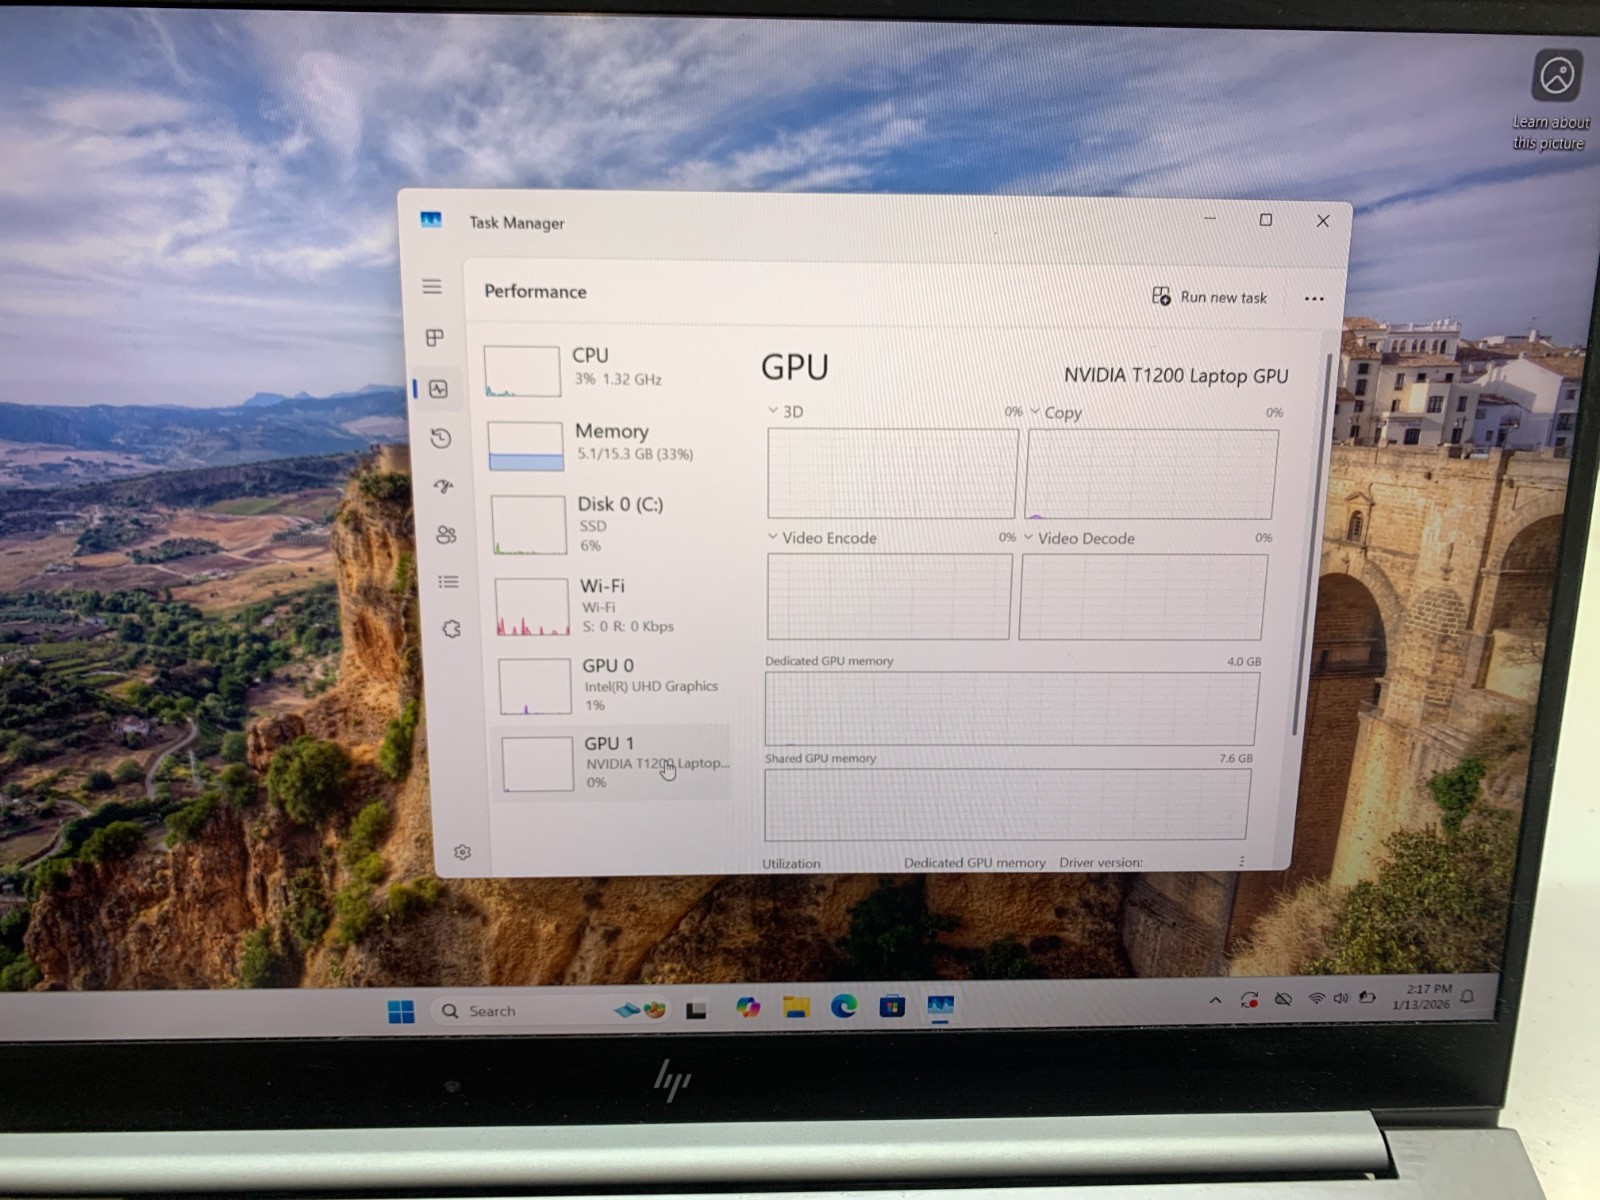Click the Utilization label at the bottom
Image resolution: width=1600 pixels, height=1200 pixels.
(x=791, y=863)
